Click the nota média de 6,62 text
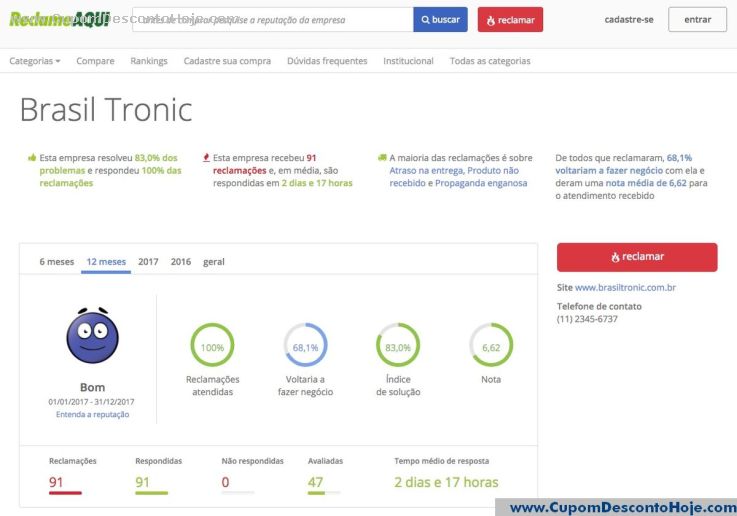 646,183
